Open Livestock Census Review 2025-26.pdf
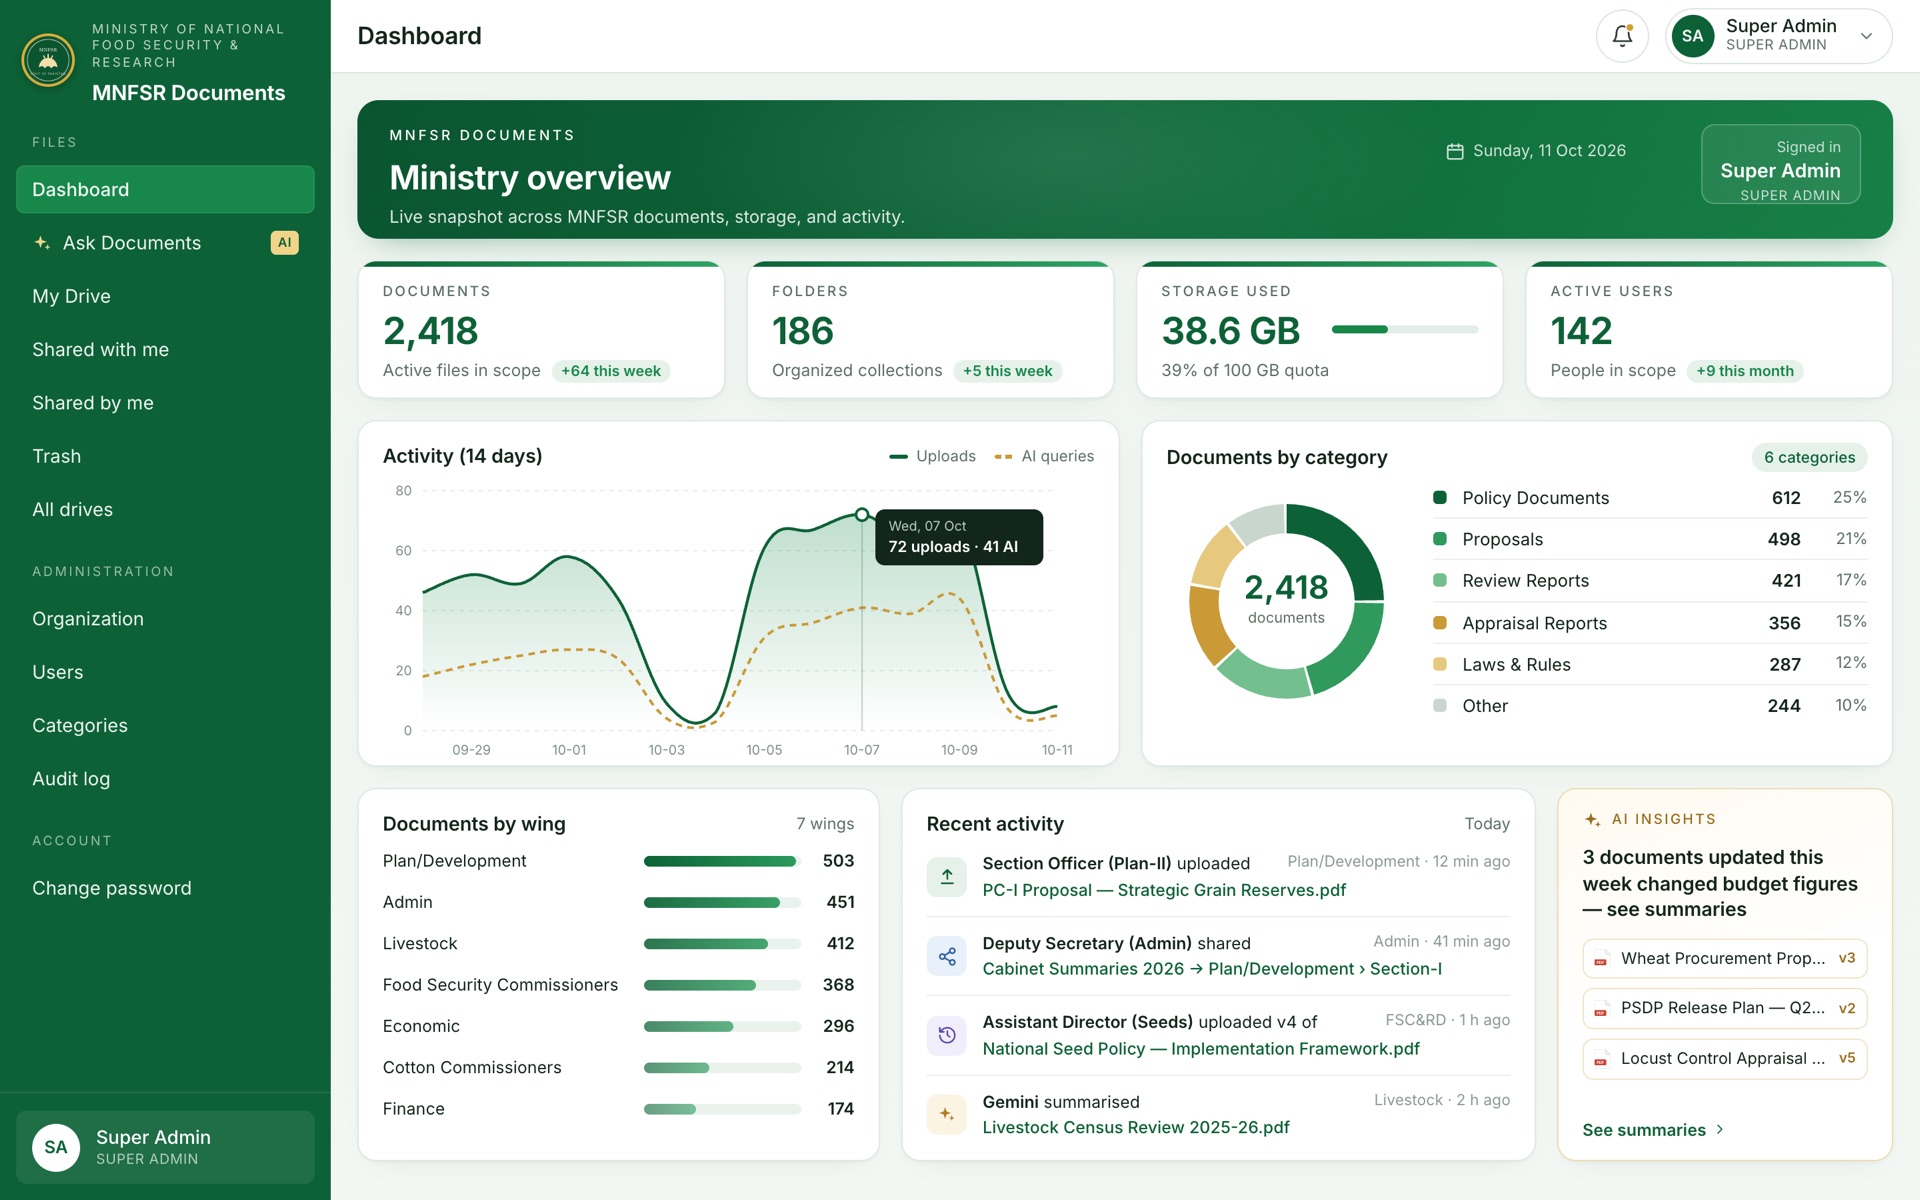The width and height of the screenshot is (1920, 1200). tap(1136, 1127)
